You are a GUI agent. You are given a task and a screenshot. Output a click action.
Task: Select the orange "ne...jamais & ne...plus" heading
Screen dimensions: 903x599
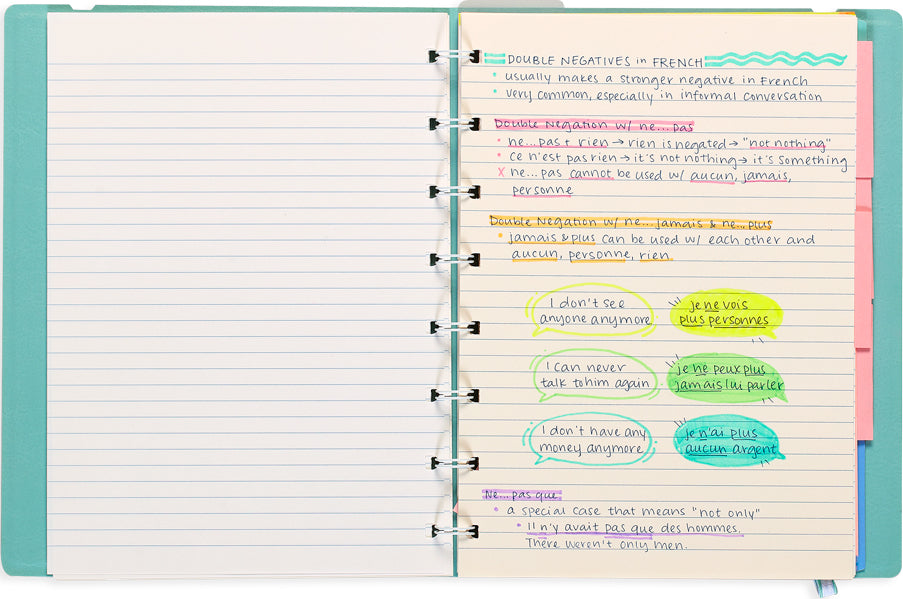tap(630, 223)
